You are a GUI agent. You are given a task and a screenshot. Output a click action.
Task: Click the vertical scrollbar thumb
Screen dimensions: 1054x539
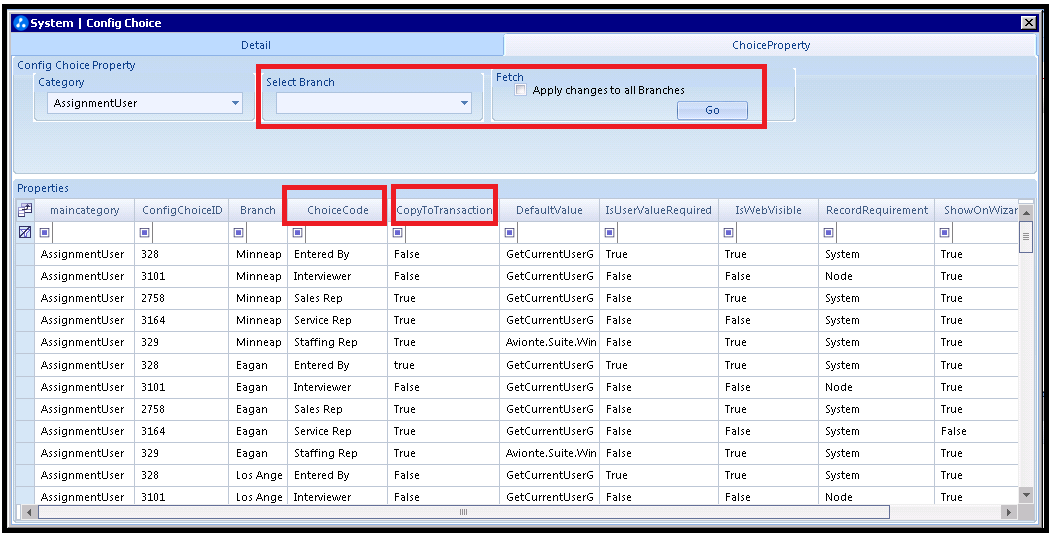(1026, 237)
